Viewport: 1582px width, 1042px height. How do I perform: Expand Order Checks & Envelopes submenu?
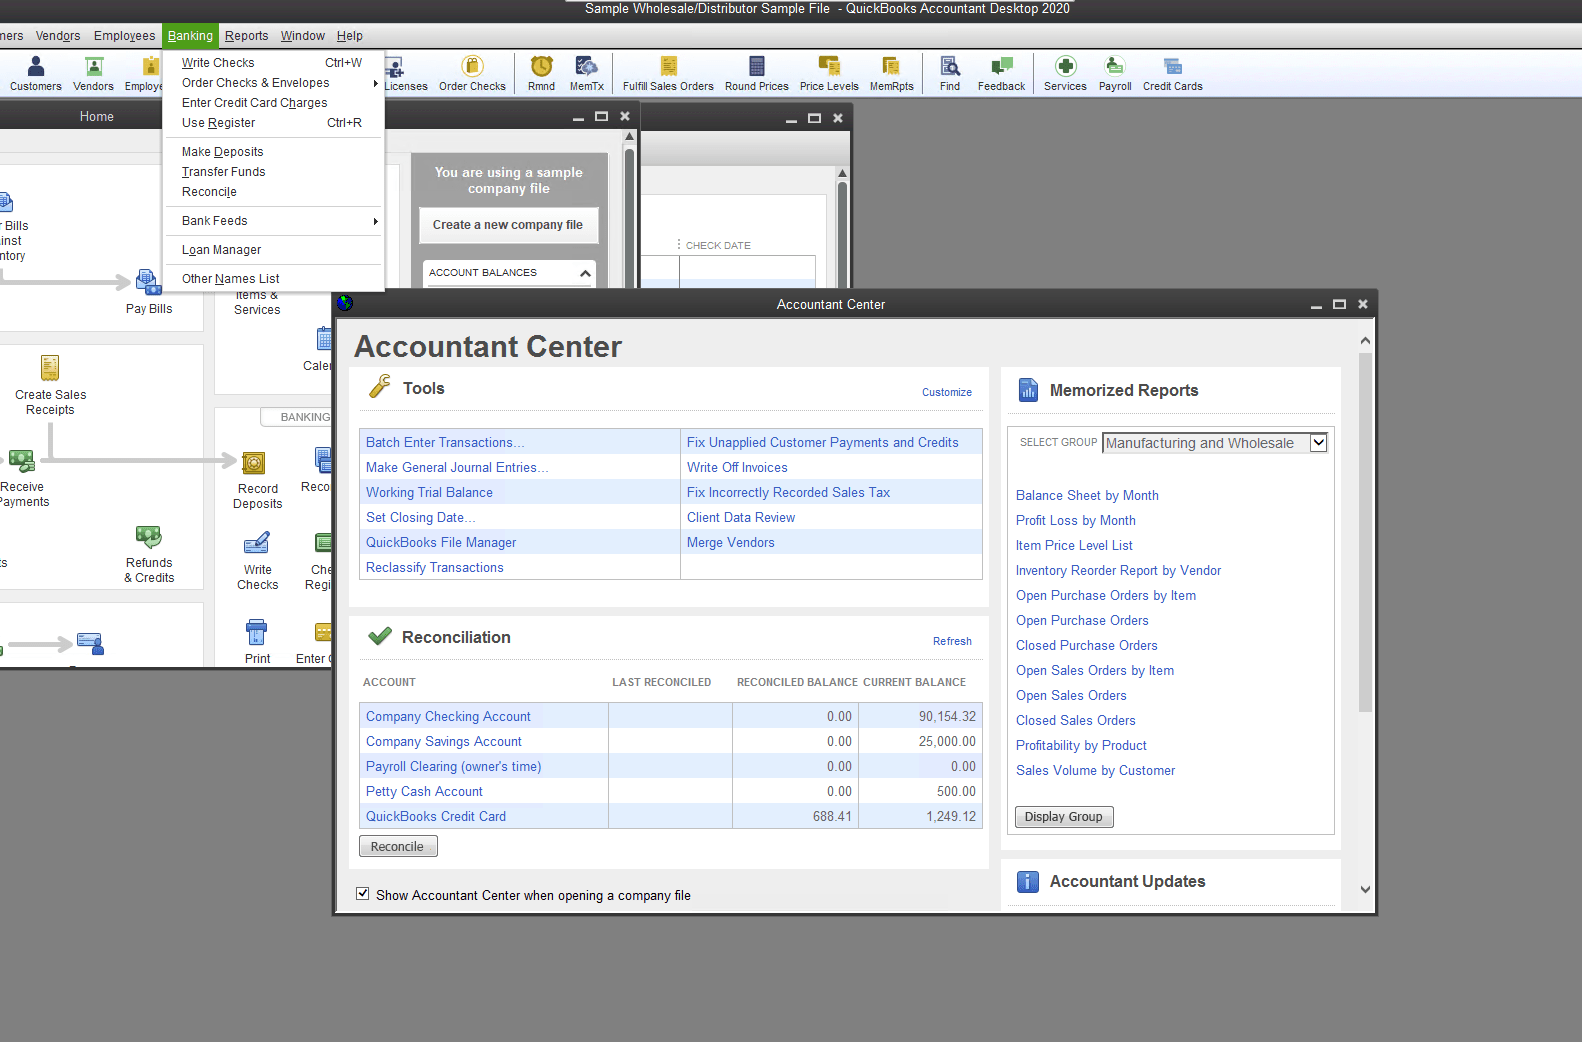273,83
